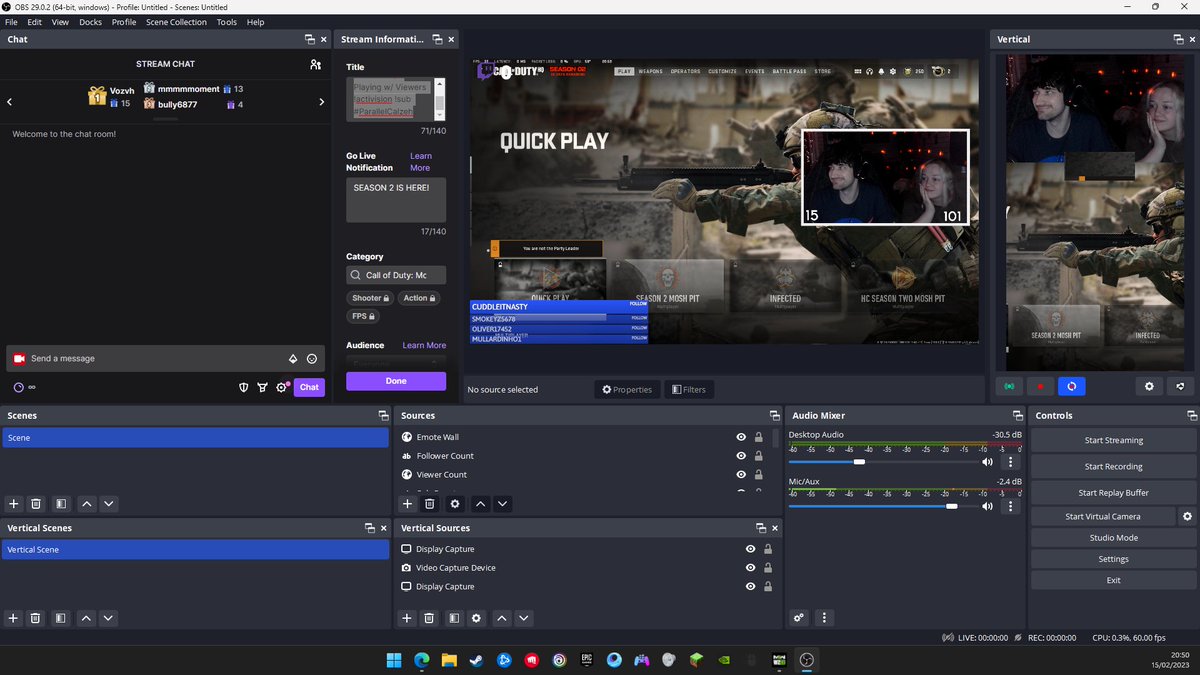Toggle lock on Follower Count source
This screenshot has width=1200, height=675.
coord(759,456)
